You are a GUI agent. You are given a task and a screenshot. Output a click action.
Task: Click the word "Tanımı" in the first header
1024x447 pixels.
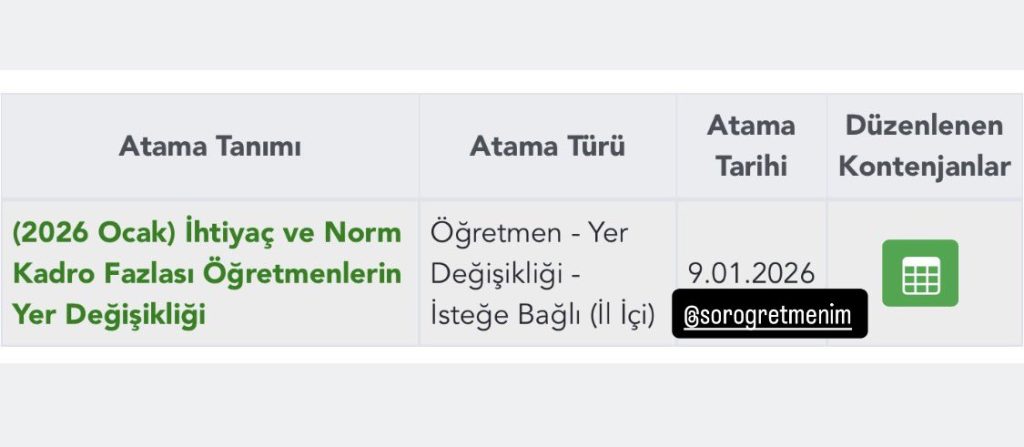point(255,147)
